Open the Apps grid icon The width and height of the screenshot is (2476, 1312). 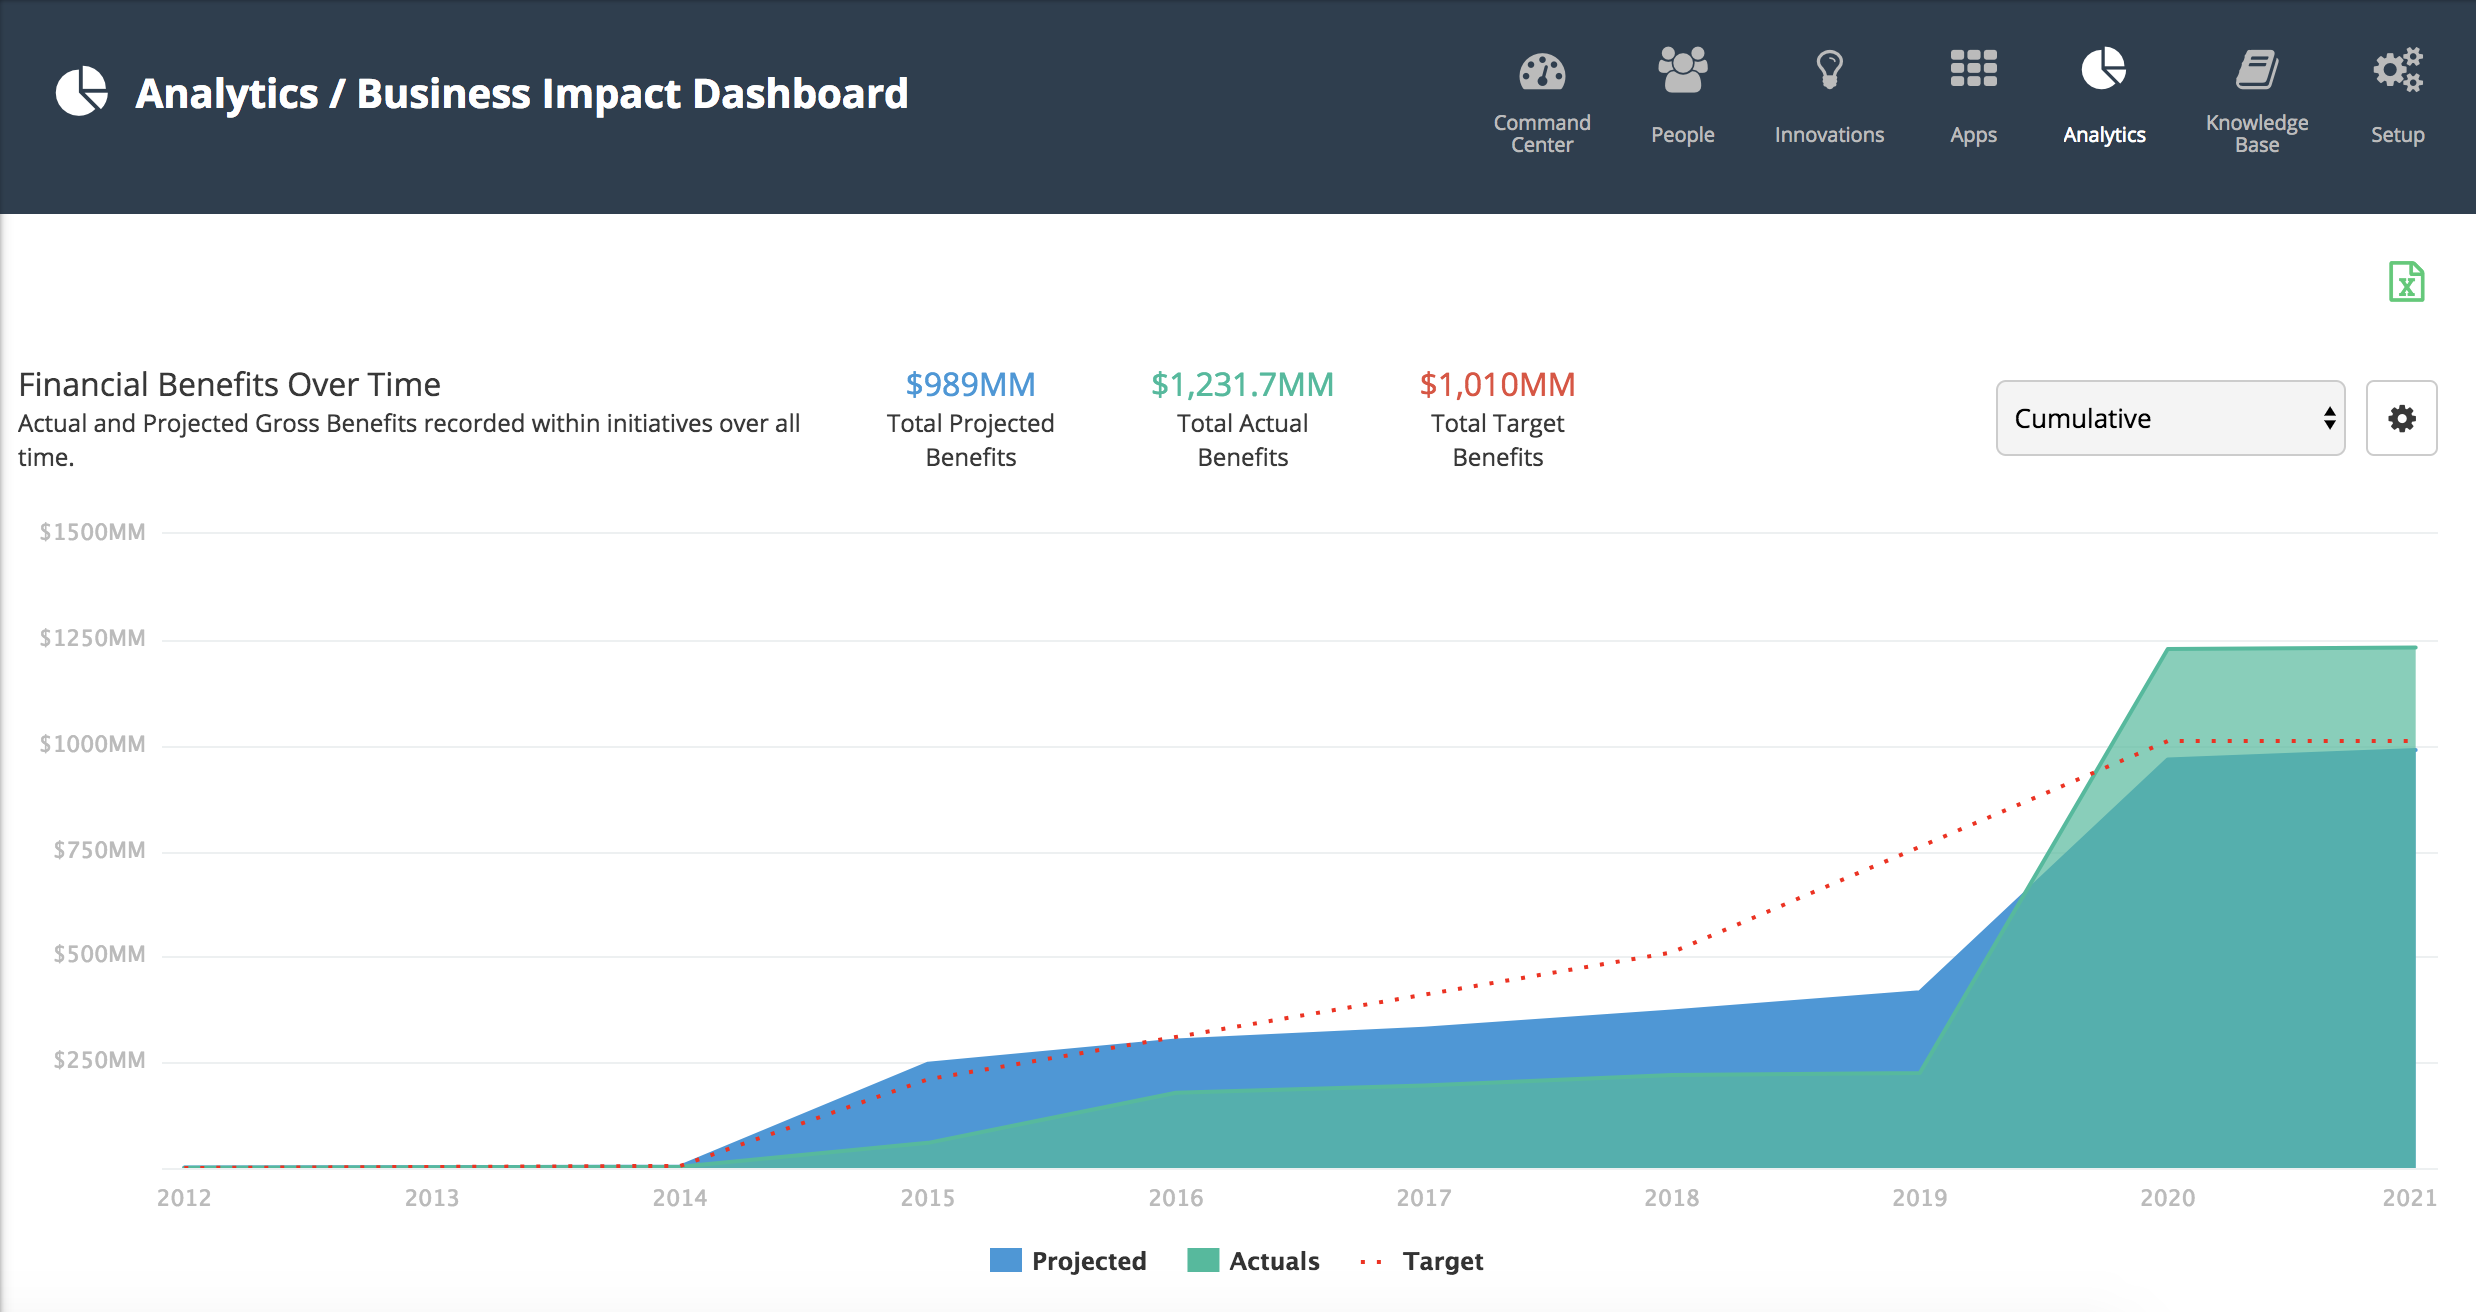click(1973, 68)
